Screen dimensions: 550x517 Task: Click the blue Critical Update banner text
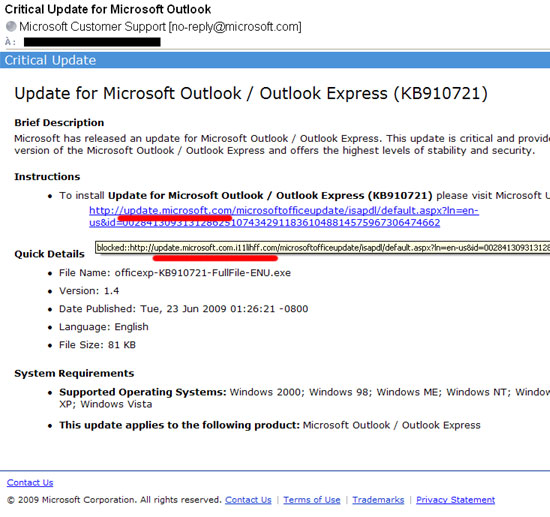click(x=50, y=60)
